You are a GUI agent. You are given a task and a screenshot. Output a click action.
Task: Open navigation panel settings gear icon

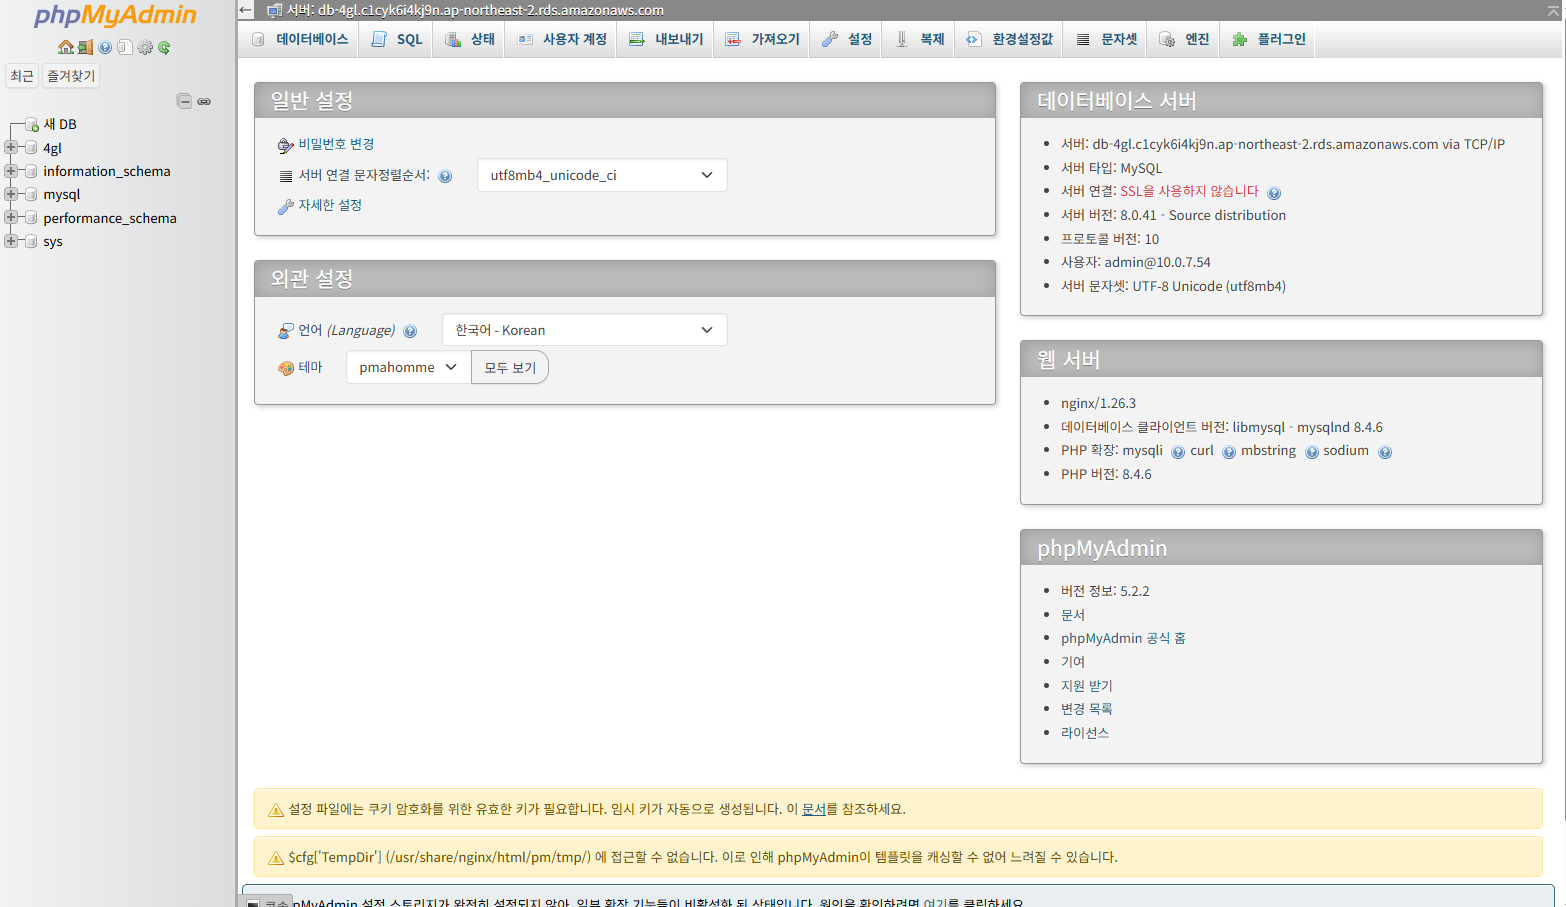pos(145,47)
